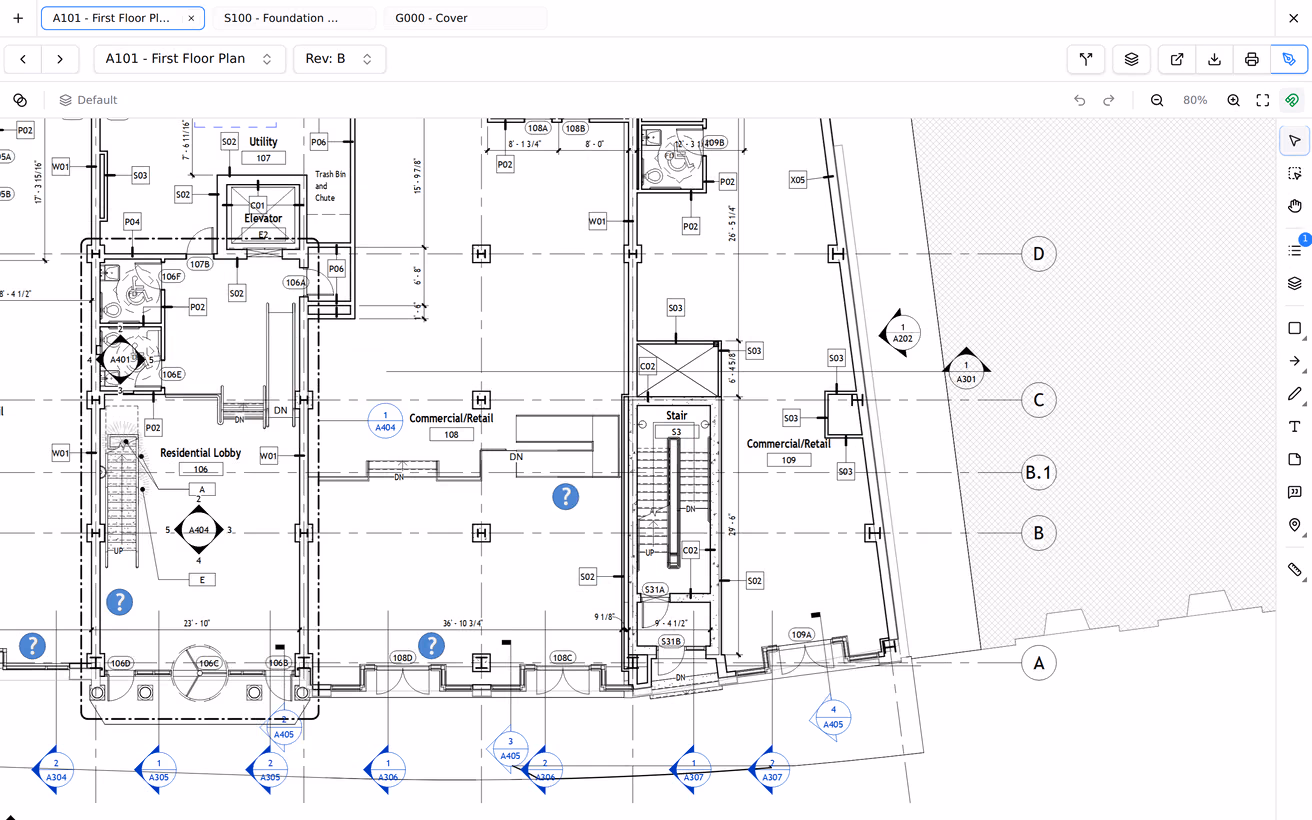Open the Default layer set selector
Image resolution: width=1312 pixels, height=820 pixels.
point(88,100)
